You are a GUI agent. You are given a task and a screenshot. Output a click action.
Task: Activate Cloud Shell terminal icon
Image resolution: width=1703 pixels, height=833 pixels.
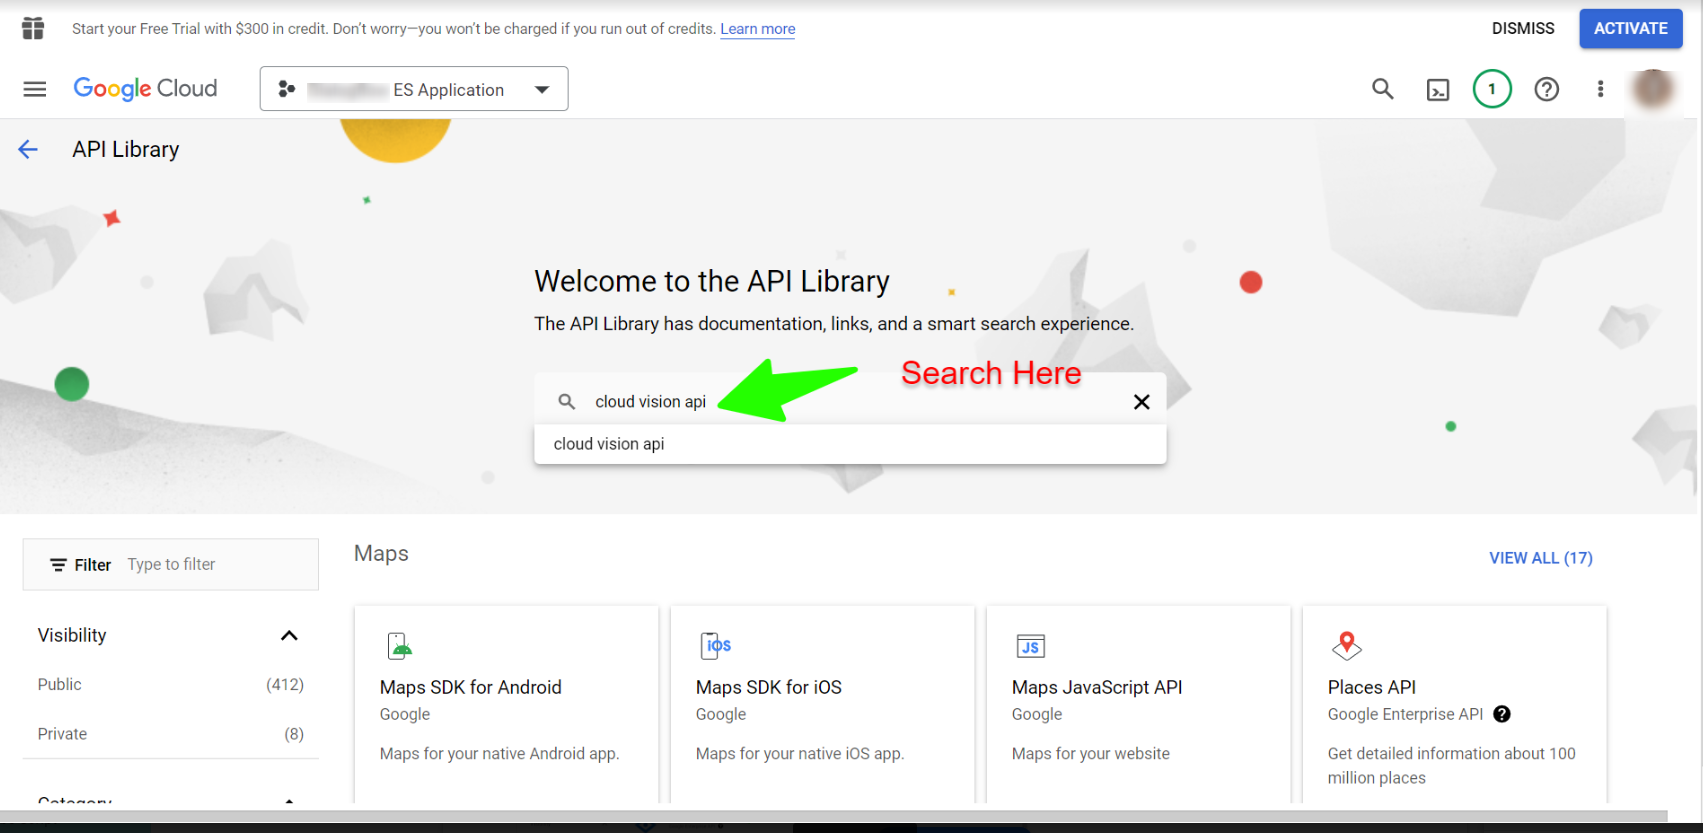[1438, 90]
